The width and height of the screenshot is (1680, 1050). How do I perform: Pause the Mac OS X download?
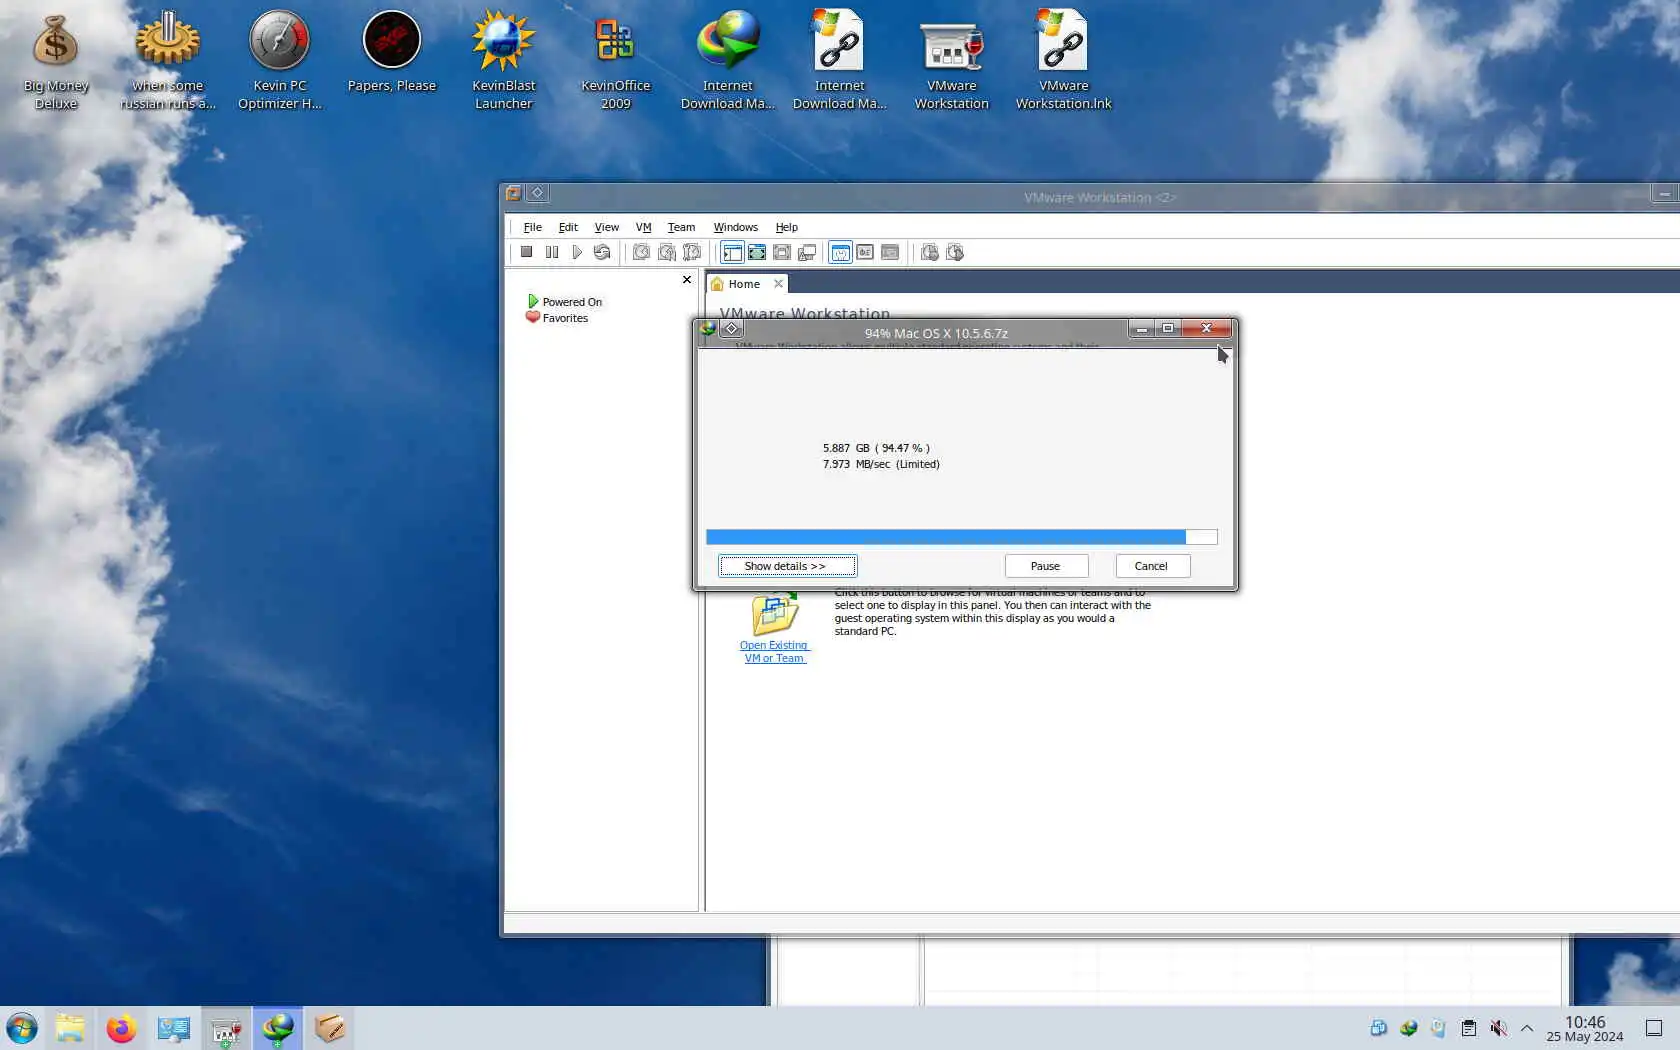(x=1046, y=566)
